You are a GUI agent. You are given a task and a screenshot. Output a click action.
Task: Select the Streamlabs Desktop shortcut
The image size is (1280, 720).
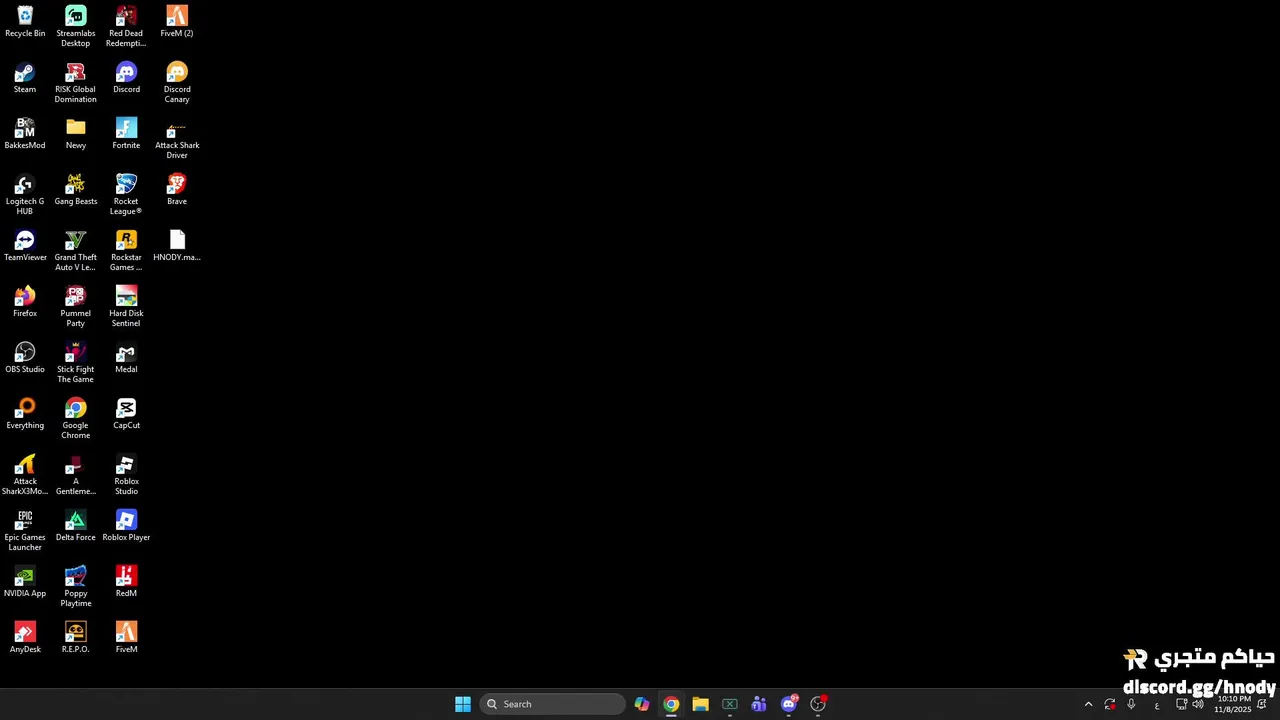pyautogui.click(x=75, y=26)
